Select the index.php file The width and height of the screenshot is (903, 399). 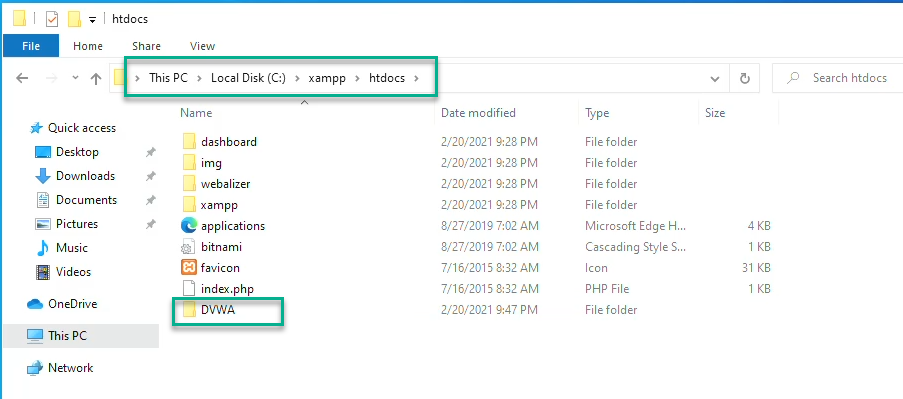[227, 289]
